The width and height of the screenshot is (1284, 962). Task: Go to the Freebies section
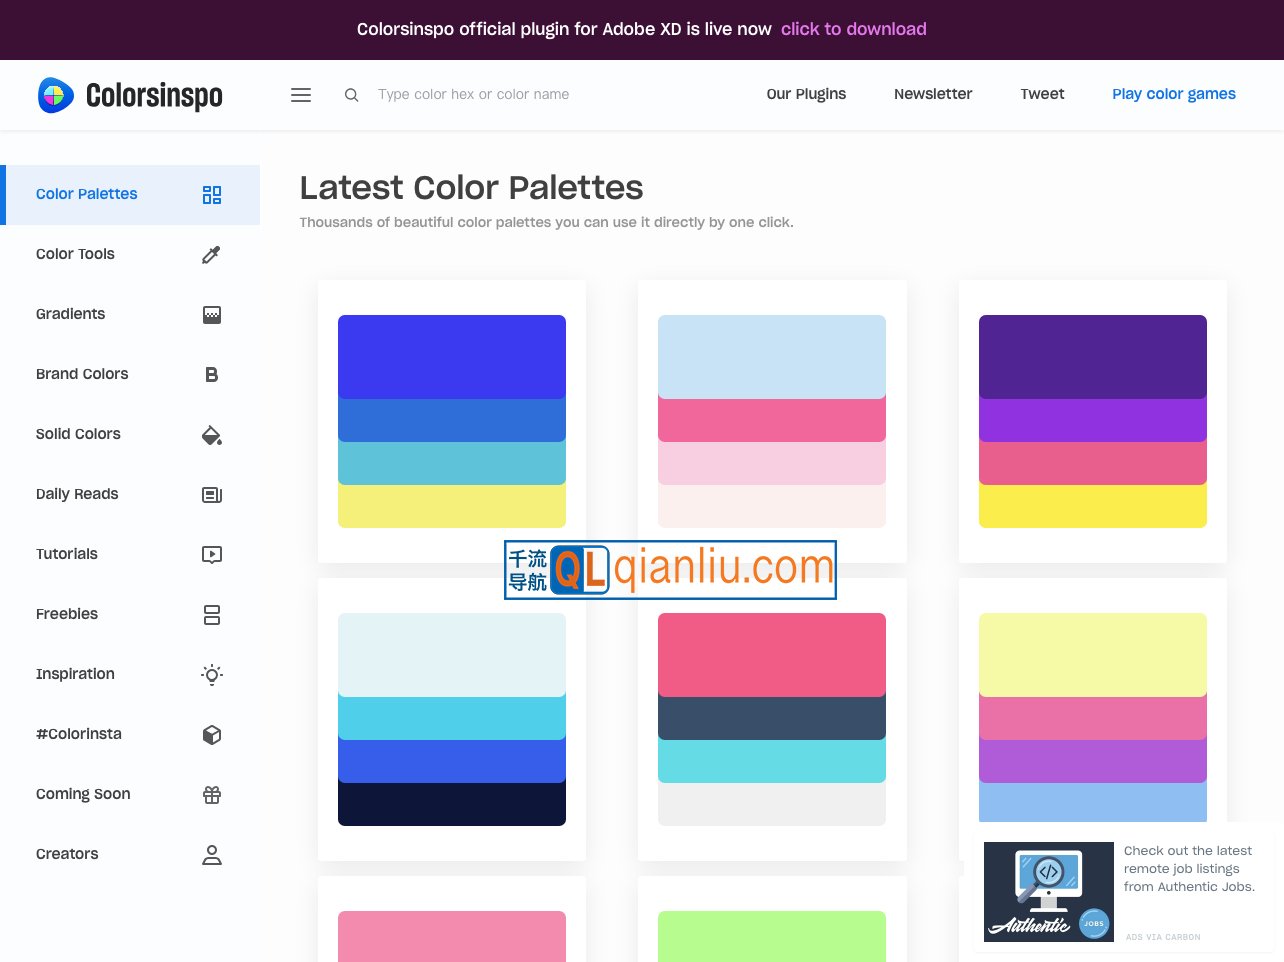tap(67, 614)
